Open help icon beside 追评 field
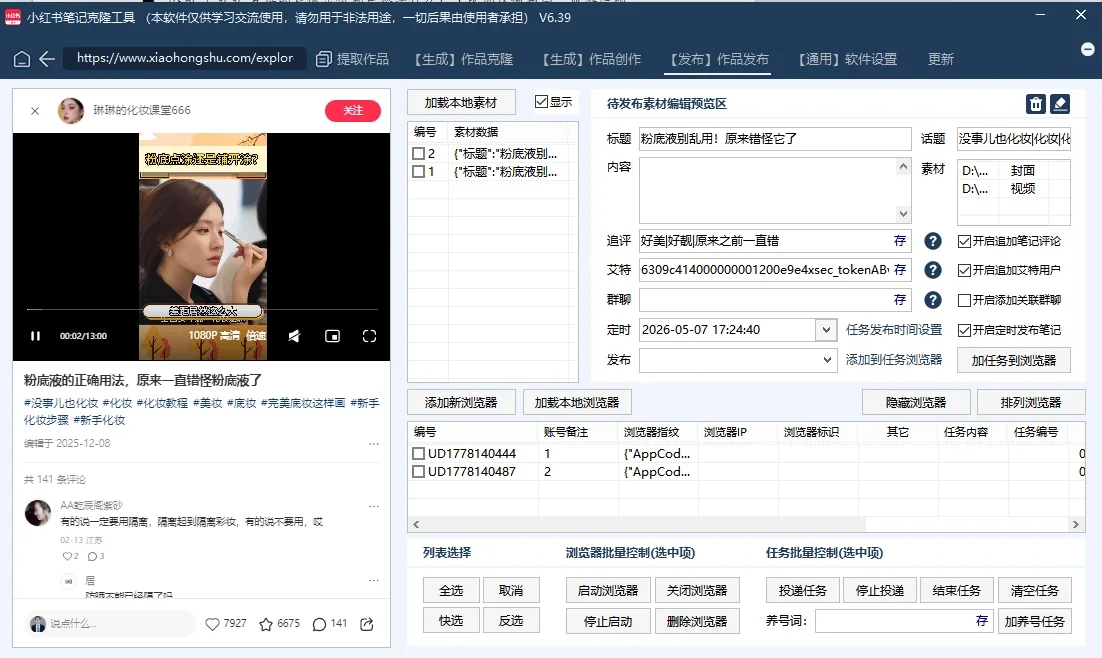1102x658 pixels. point(933,241)
